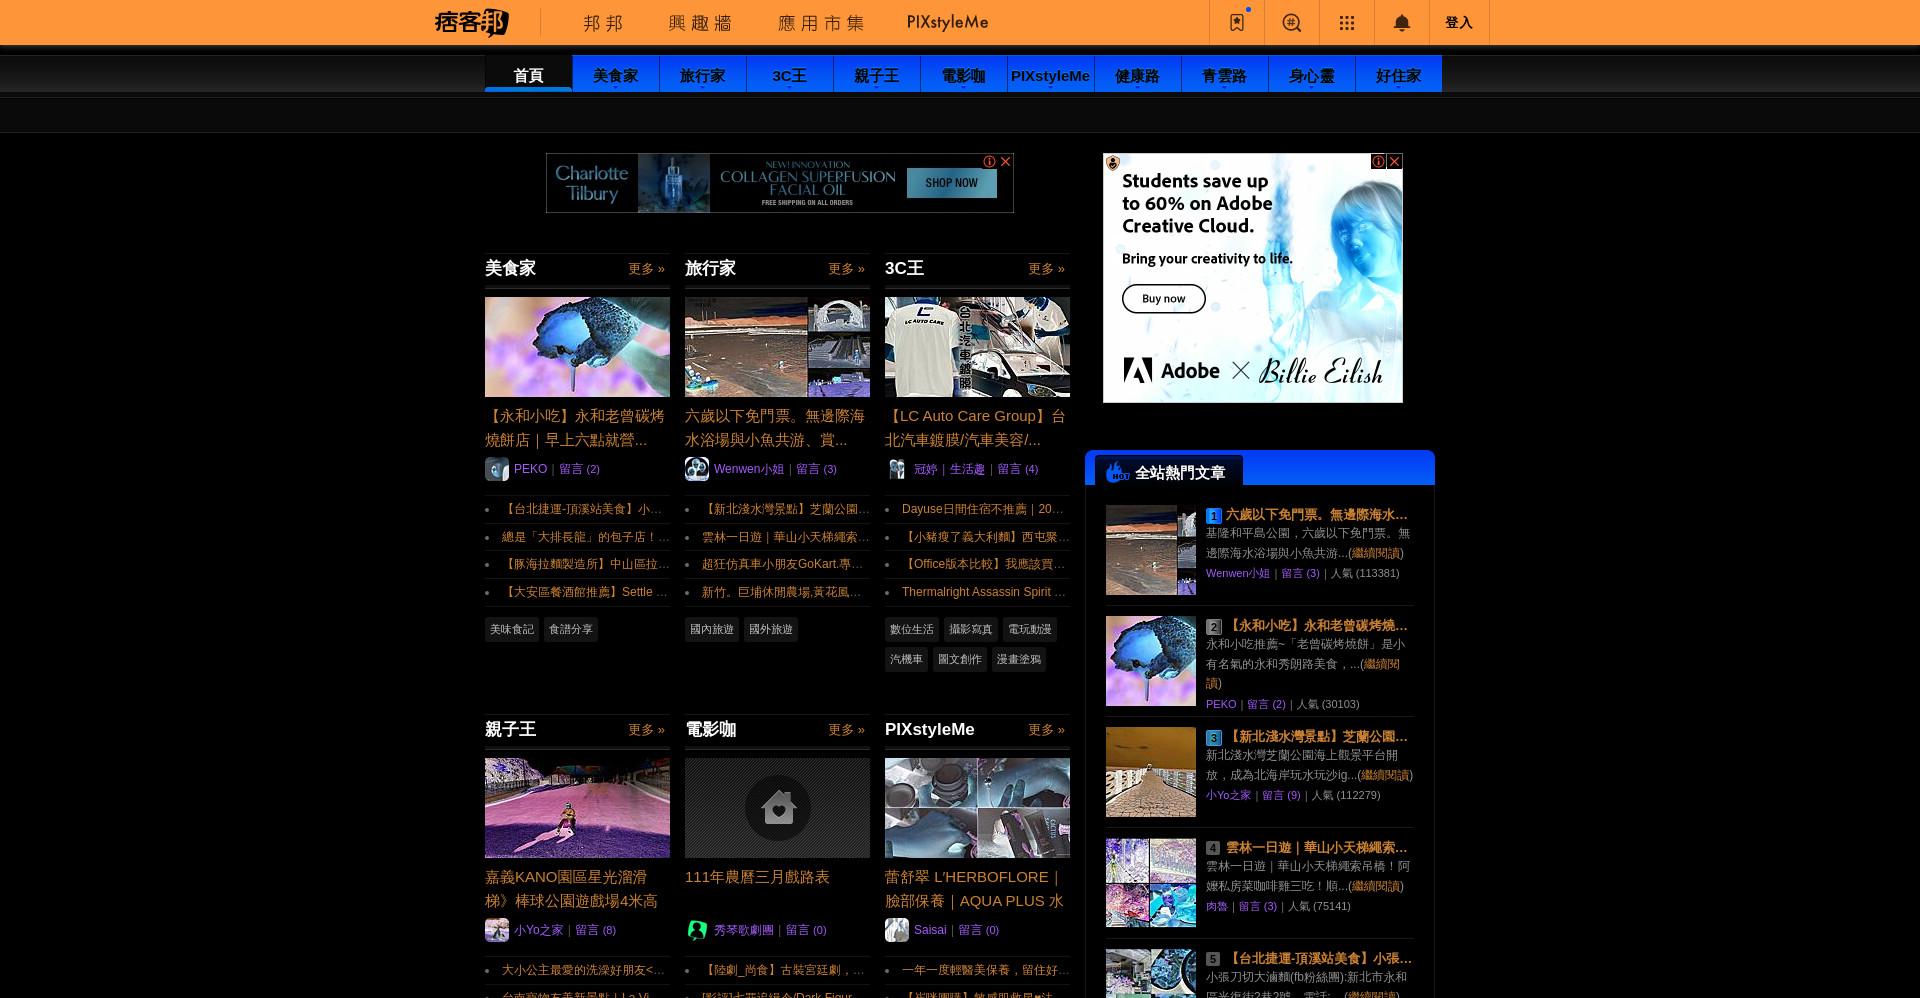Viewport: 1920px width, 998px height.
Task: Open PEKO author avatar icon
Action: click(x=497, y=469)
